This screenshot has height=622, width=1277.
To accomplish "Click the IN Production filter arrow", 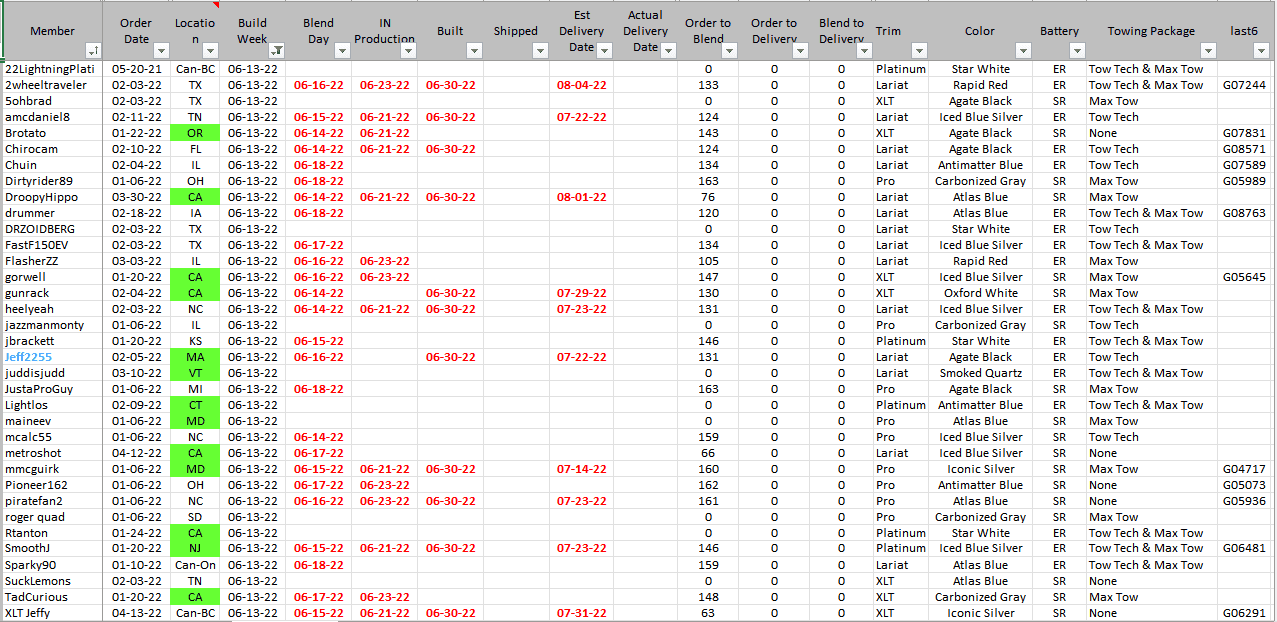I will pos(408,51).
